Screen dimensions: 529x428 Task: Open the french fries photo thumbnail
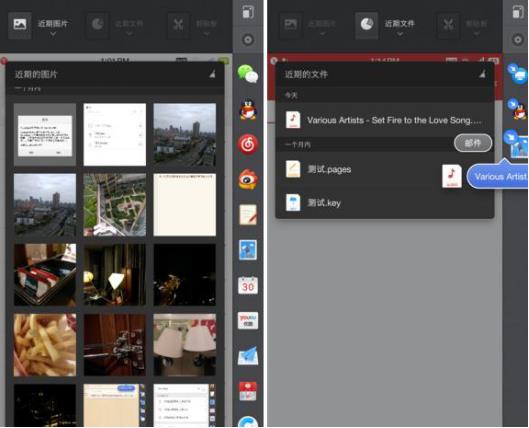click(x=45, y=345)
